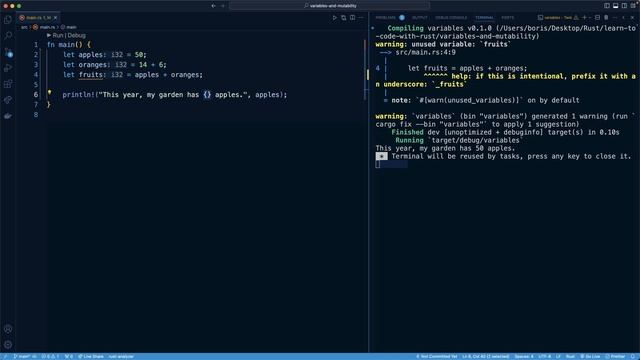Click the src/main.rs:4:9 link in terminal
Image resolution: width=640 pixels, height=360 pixels.
(425, 52)
